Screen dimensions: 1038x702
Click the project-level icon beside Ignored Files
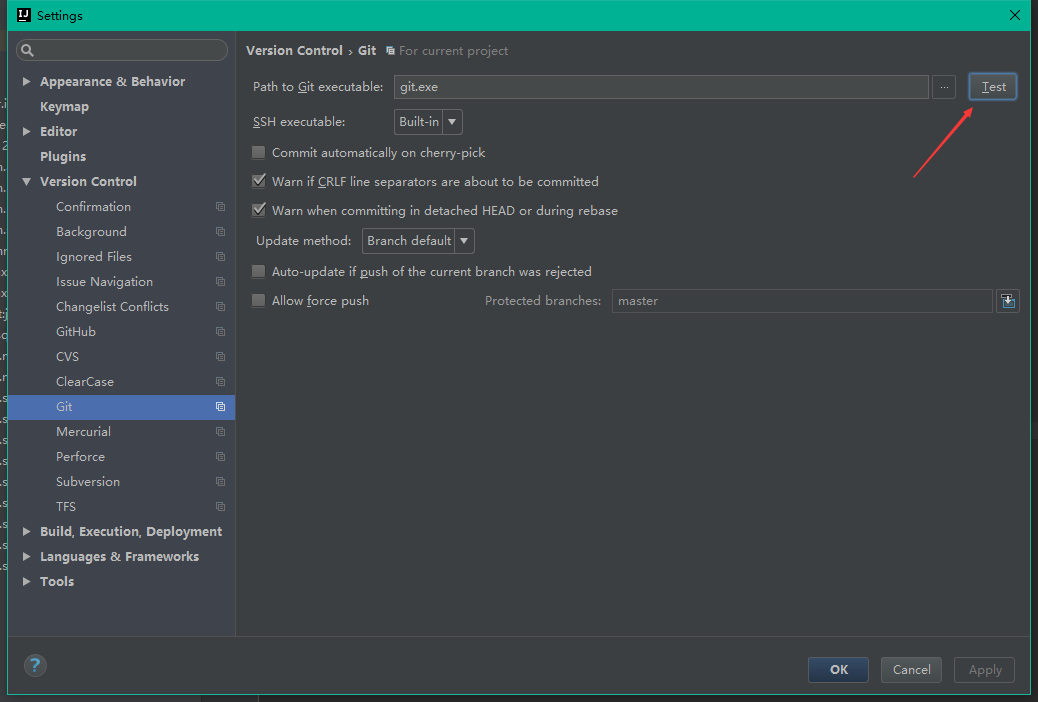pos(220,257)
